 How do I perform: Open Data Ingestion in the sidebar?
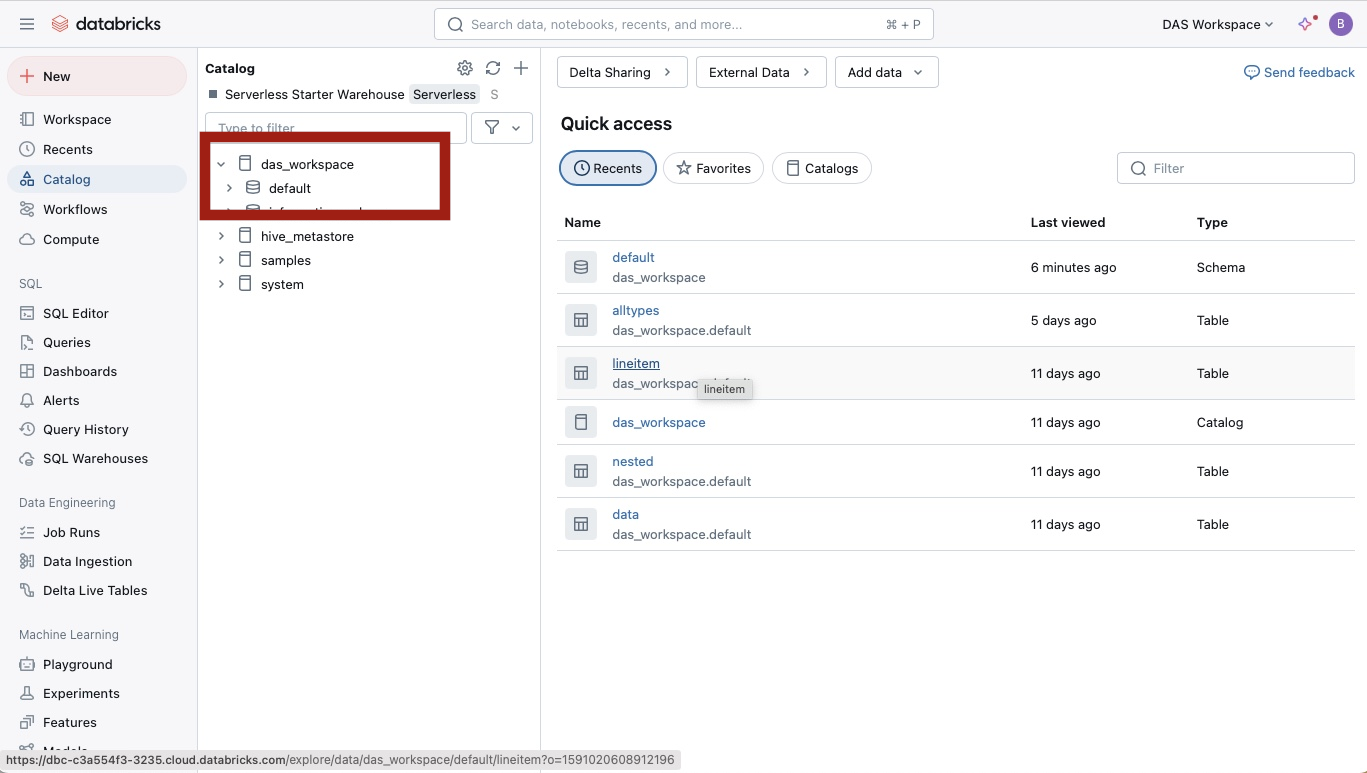click(x=97, y=561)
